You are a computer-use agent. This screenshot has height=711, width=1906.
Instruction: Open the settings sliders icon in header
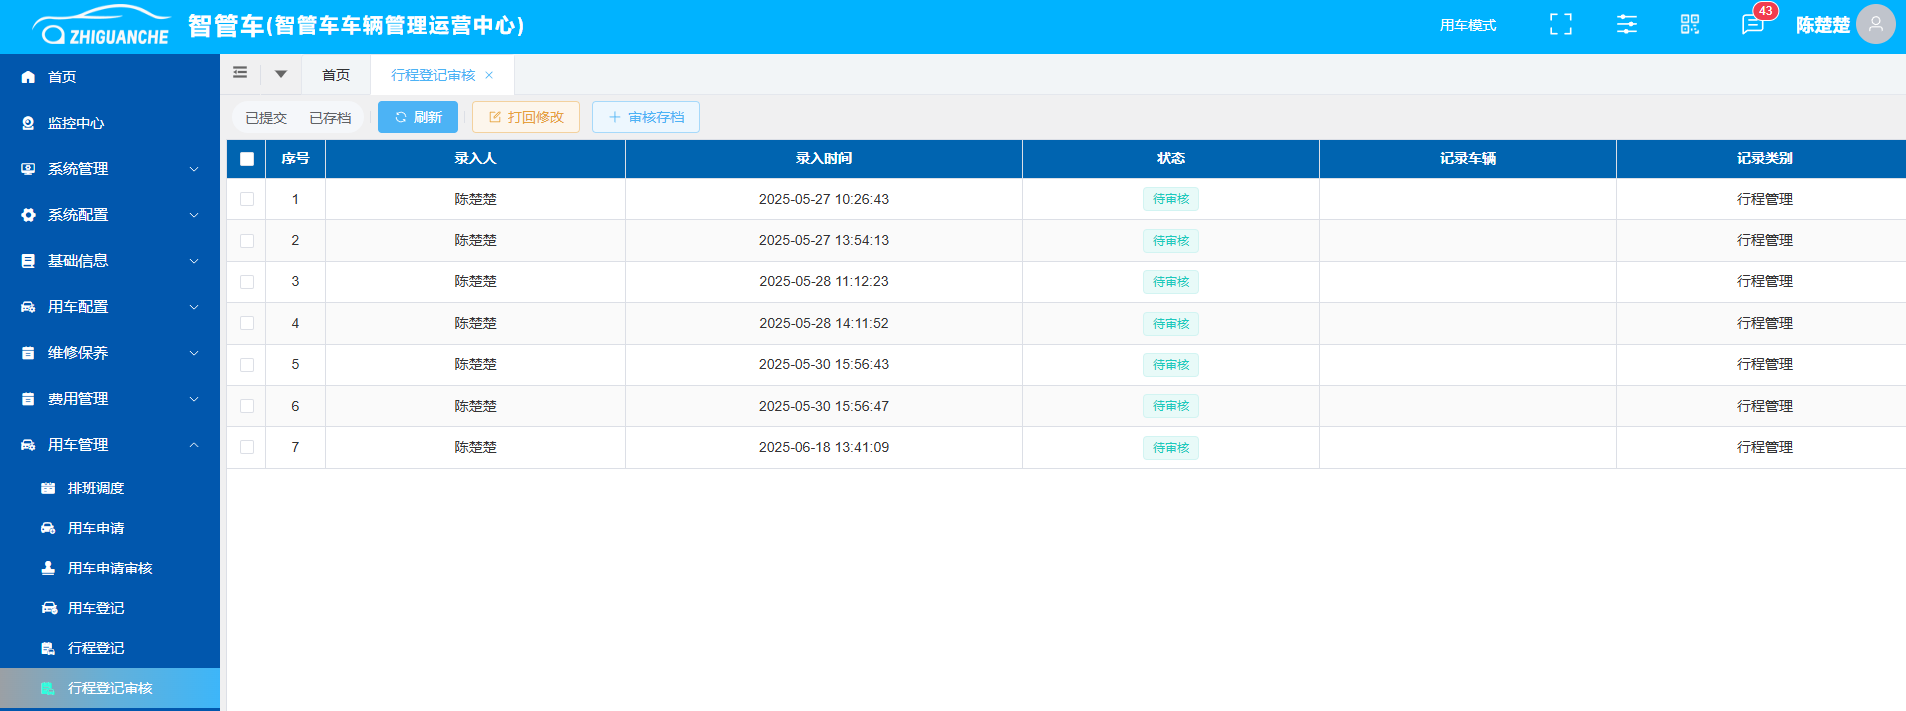point(1627,25)
